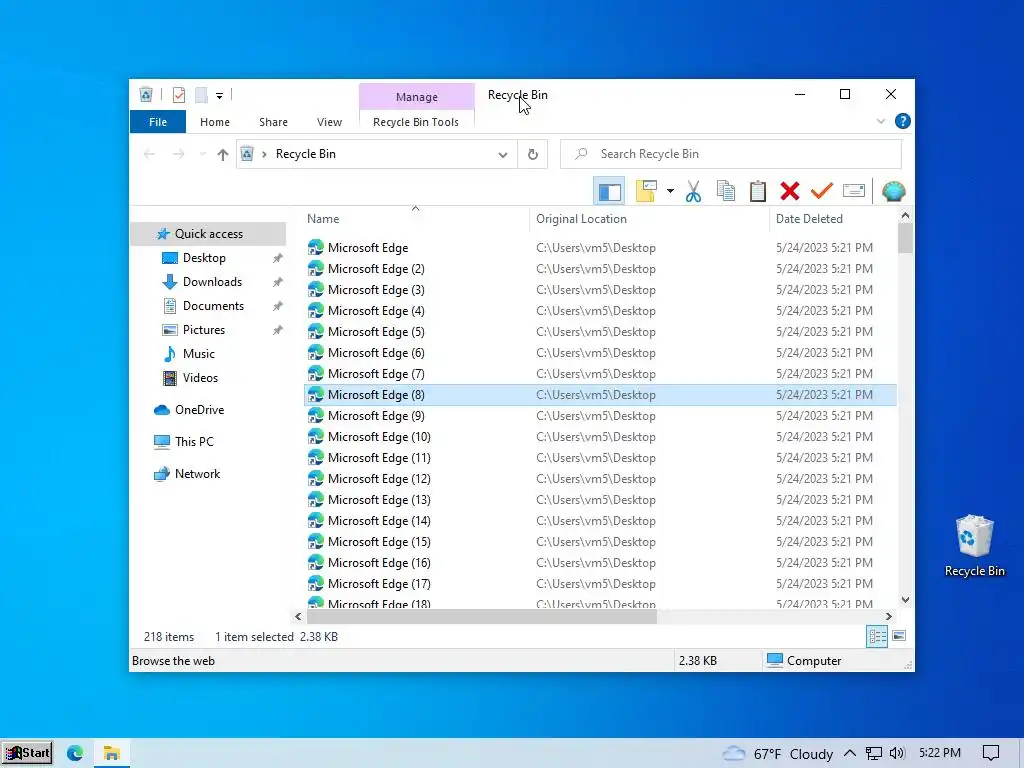Screen dimensions: 1024x768
Task: Open Videos folder in sidebar
Action: pyautogui.click(x=200, y=378)
